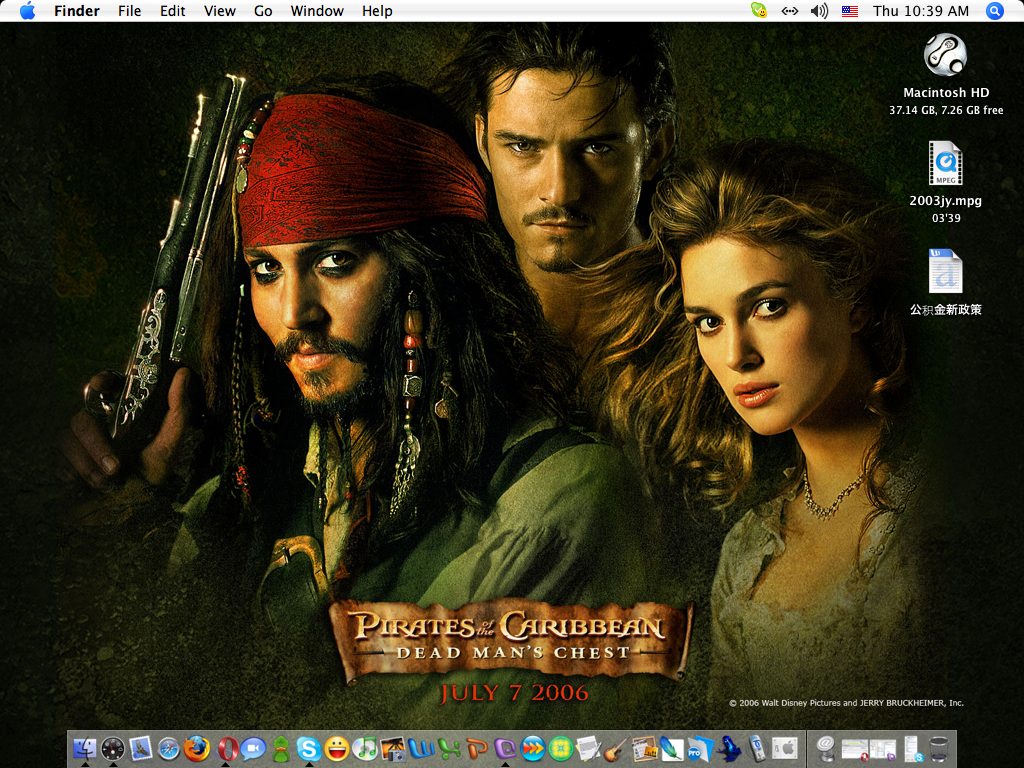Screen dimensions: 1024x768
Task: Click "37.14 GB, 7.26 GB free" text
Action: pos(946,110)
